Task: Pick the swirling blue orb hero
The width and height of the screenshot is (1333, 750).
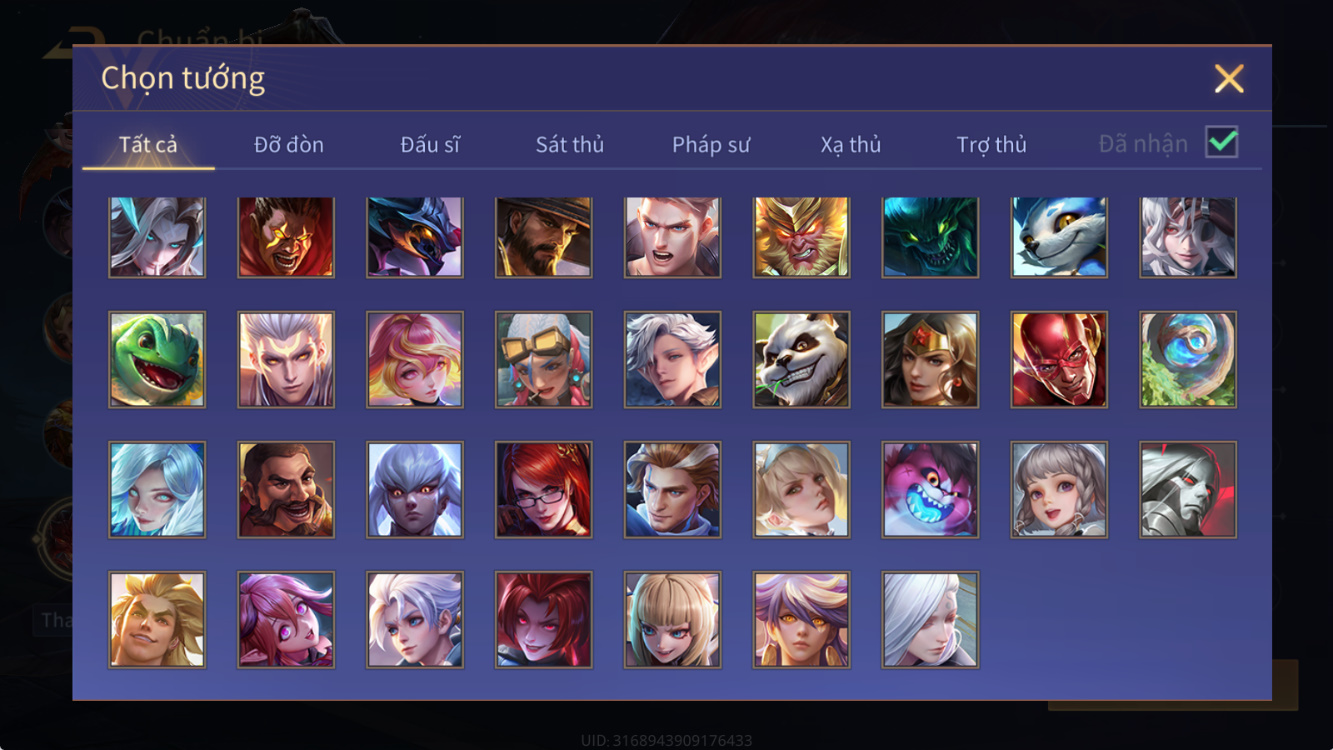Action: click(x=1189, y=360)
